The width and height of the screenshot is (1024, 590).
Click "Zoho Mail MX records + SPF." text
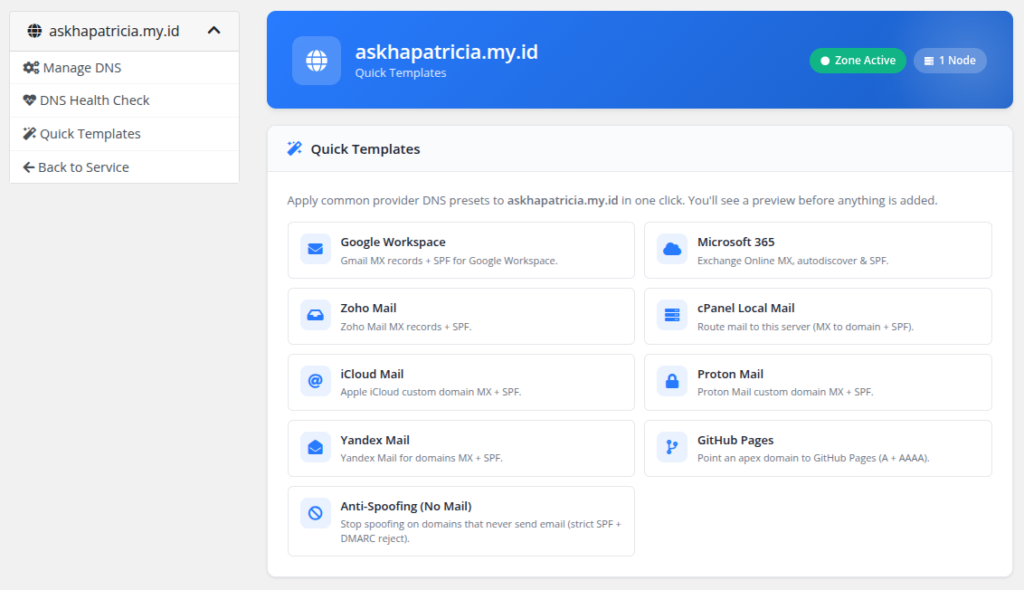406,327
